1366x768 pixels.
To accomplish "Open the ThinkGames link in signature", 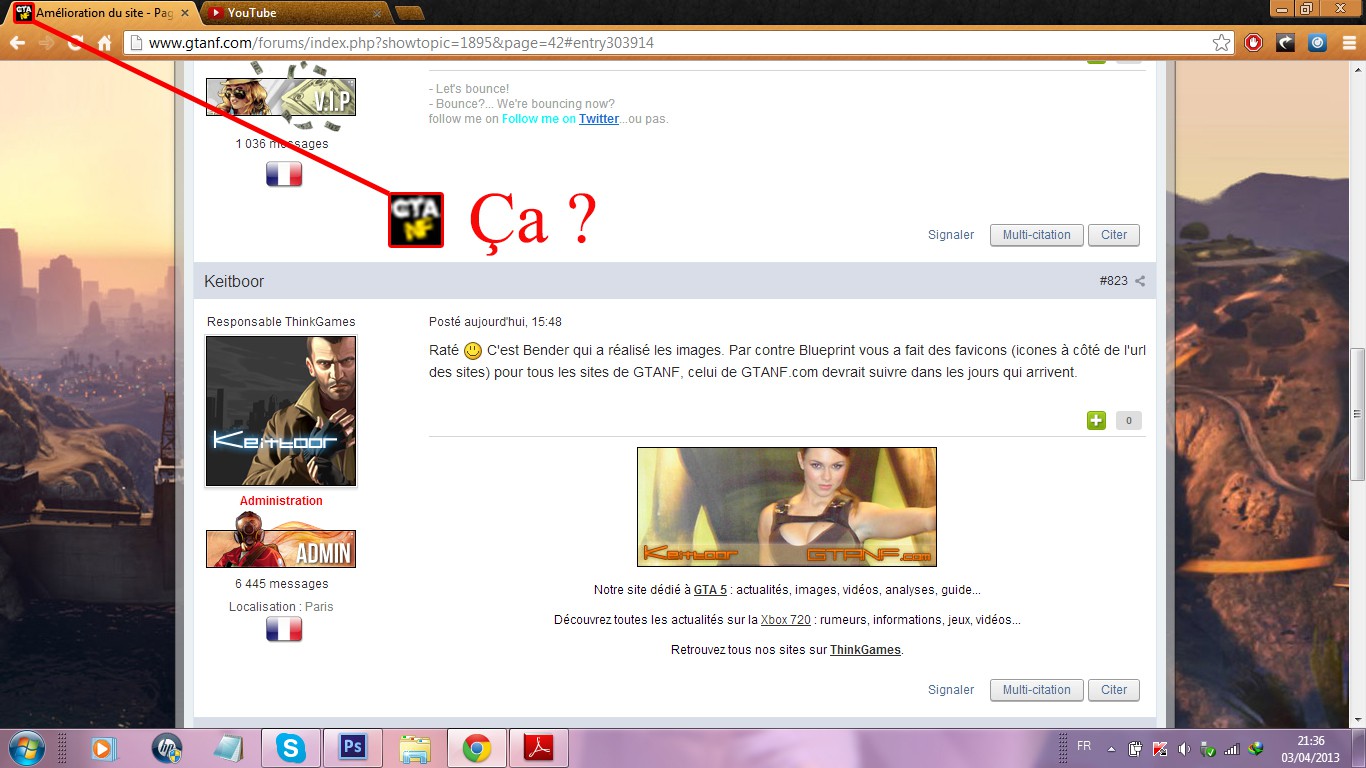I will coord(865,650).
